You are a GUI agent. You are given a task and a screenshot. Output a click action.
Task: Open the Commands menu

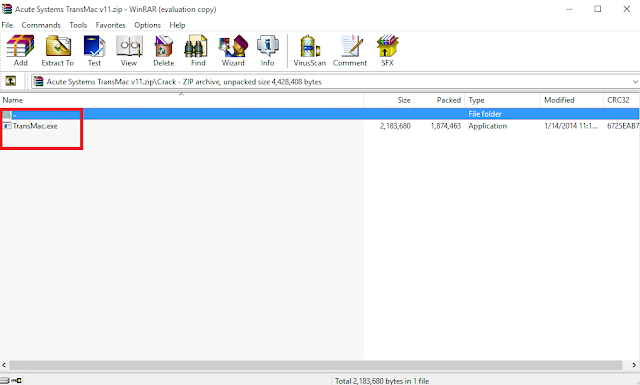(x=41, y=25)
